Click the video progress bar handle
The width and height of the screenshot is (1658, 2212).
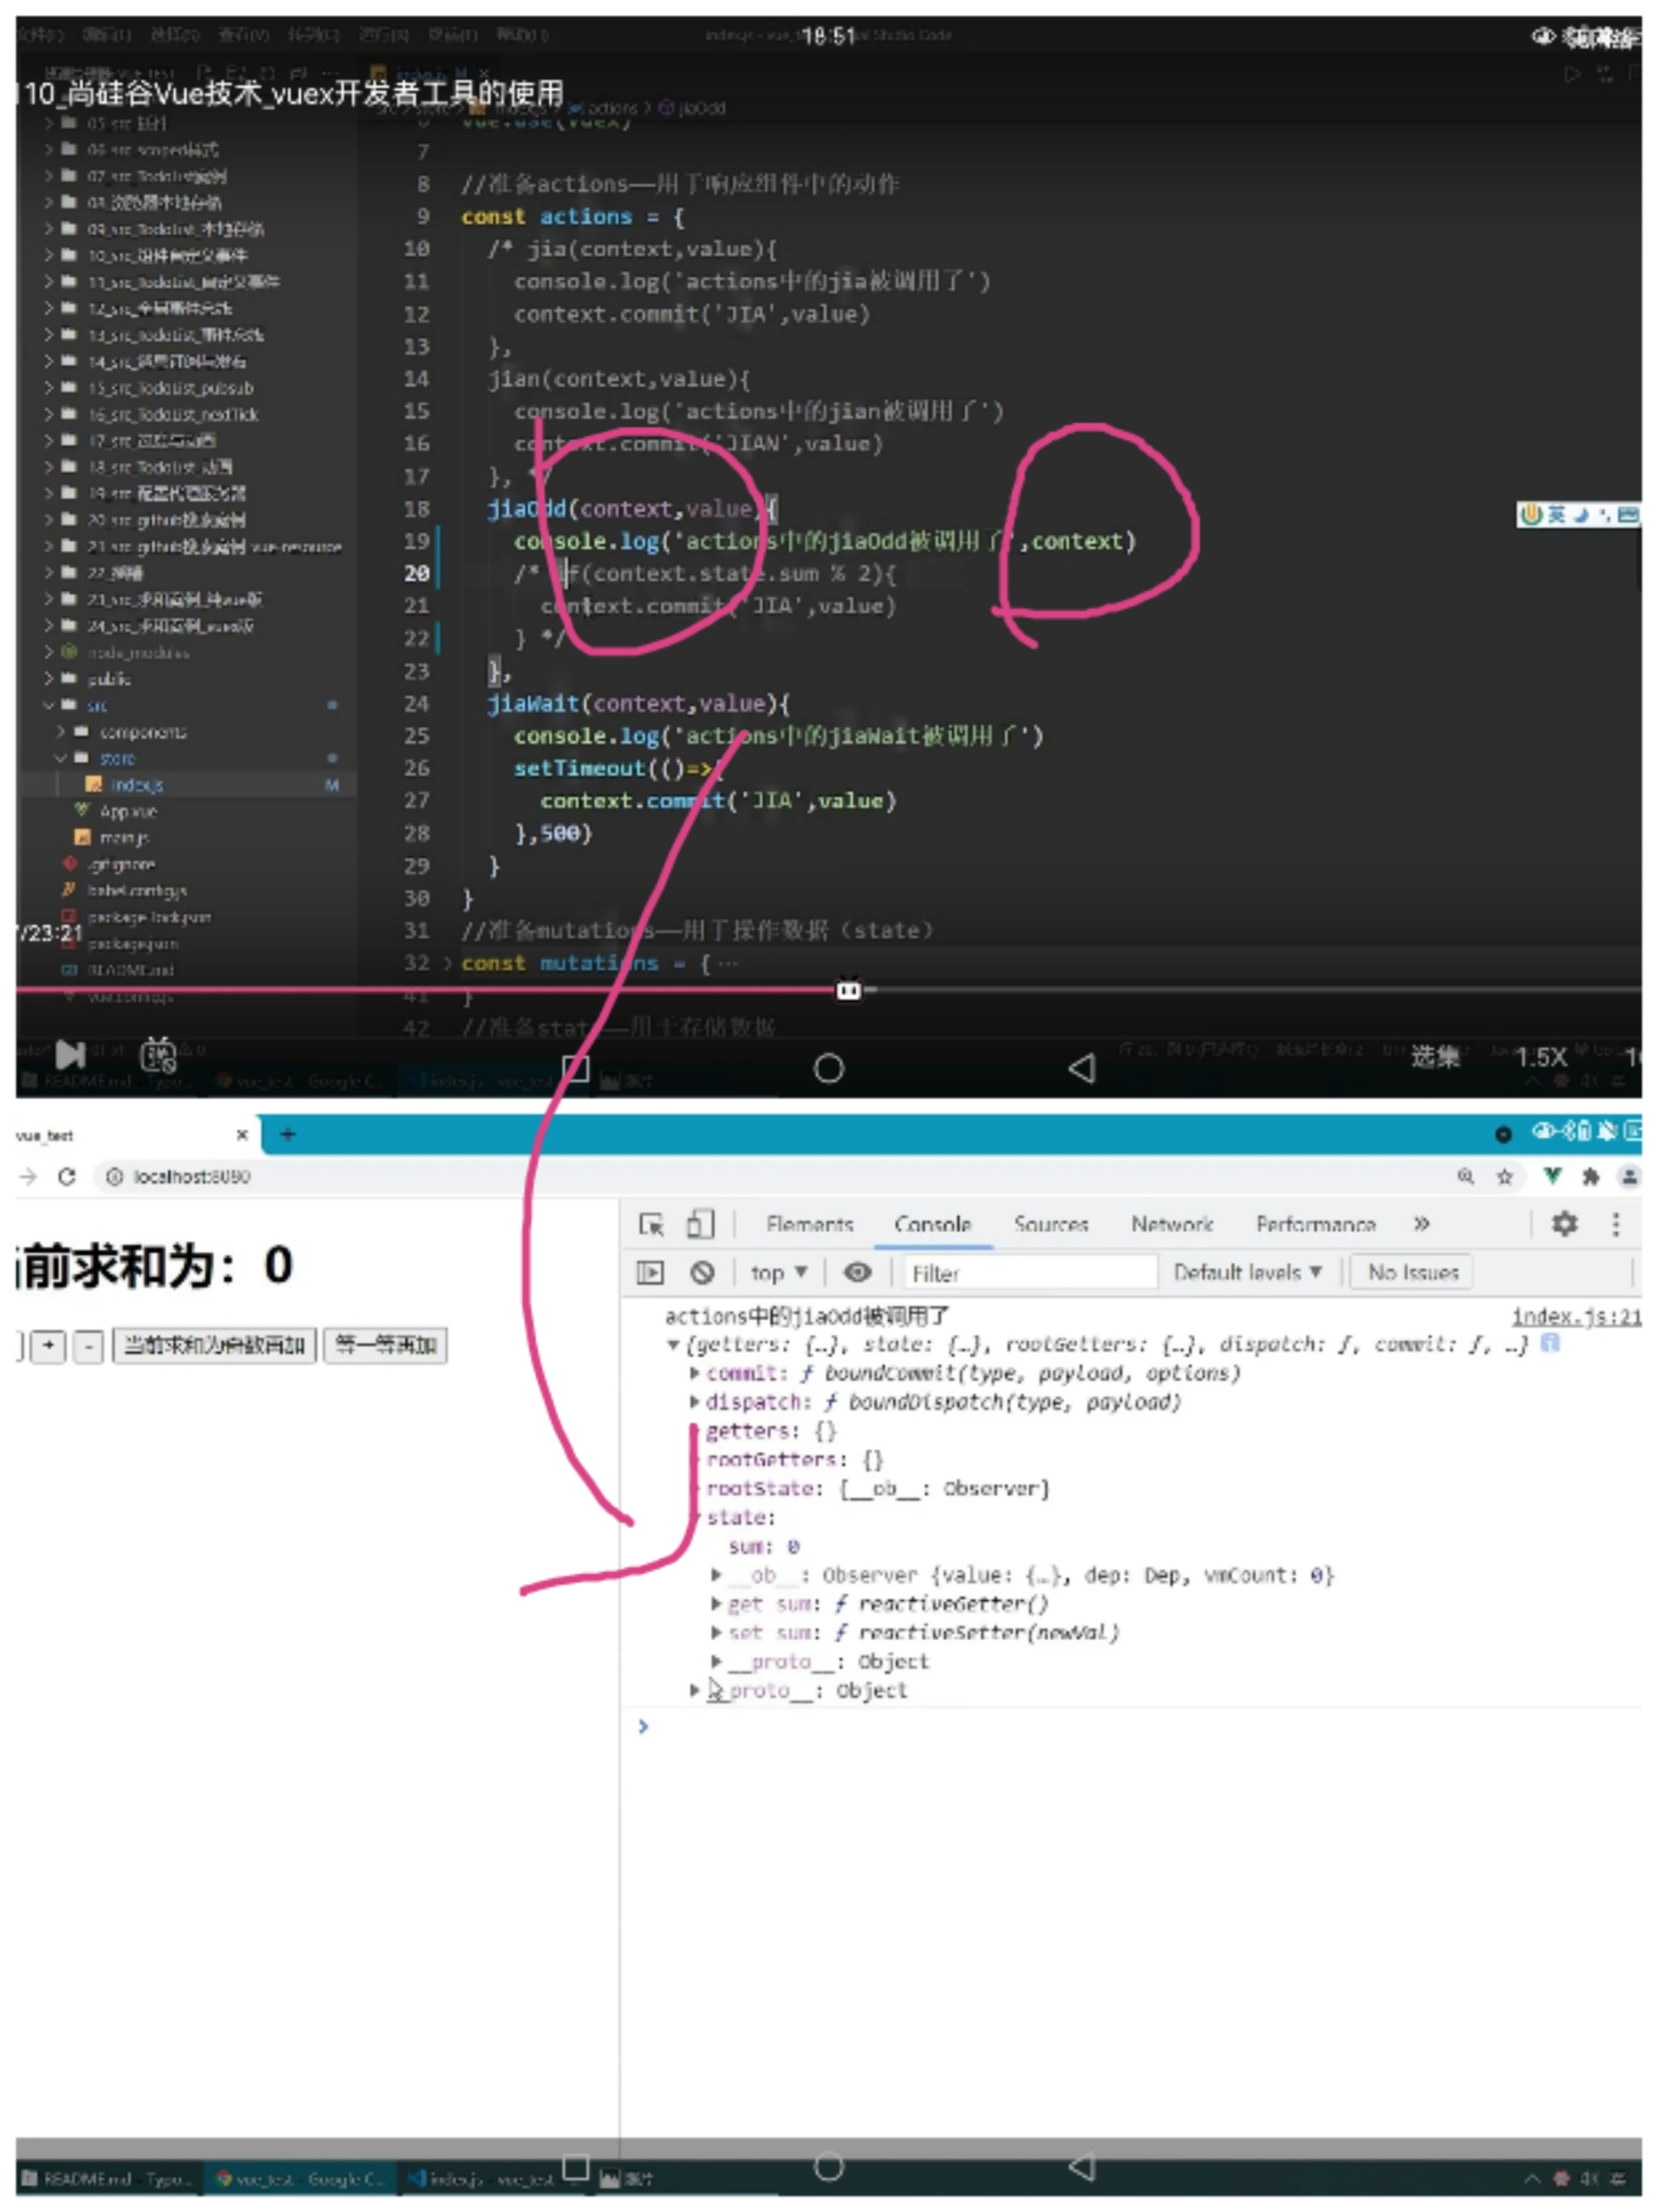coord(848,990)
